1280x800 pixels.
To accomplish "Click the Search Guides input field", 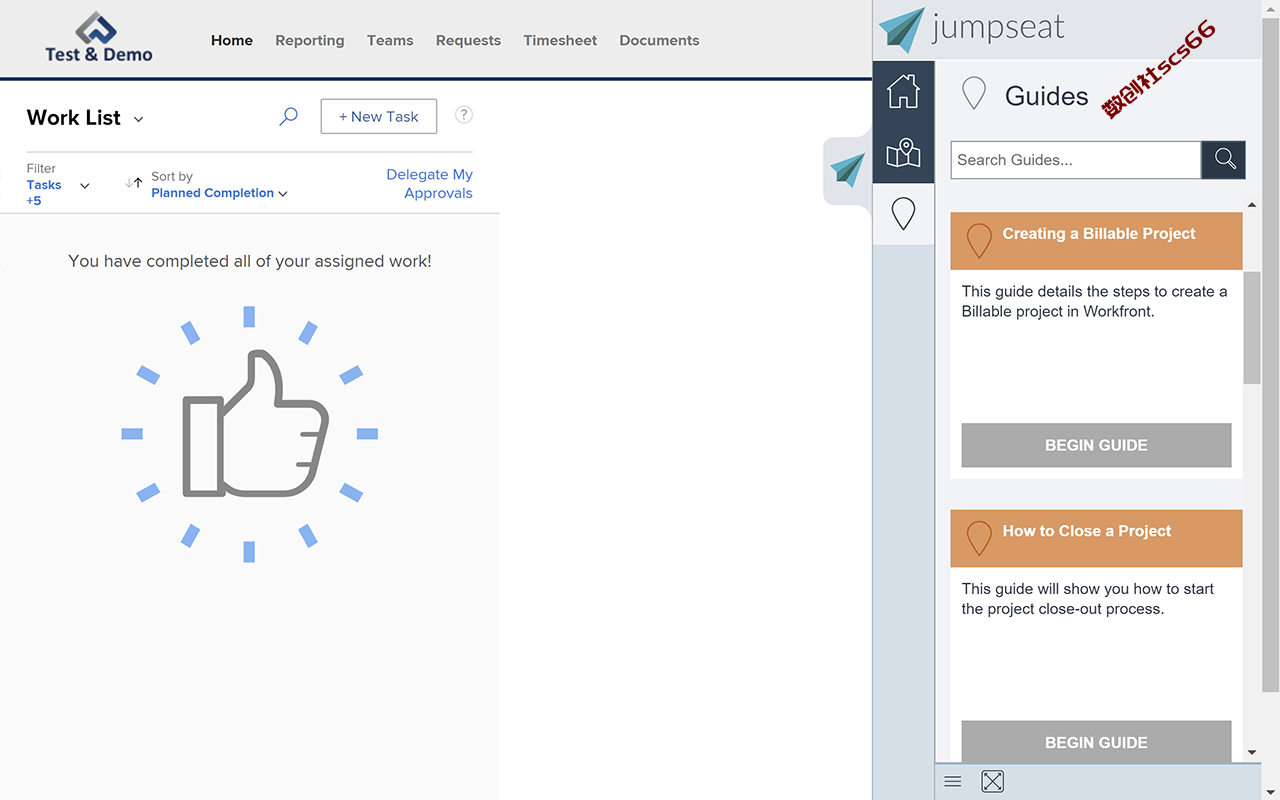I will 1075,160.
